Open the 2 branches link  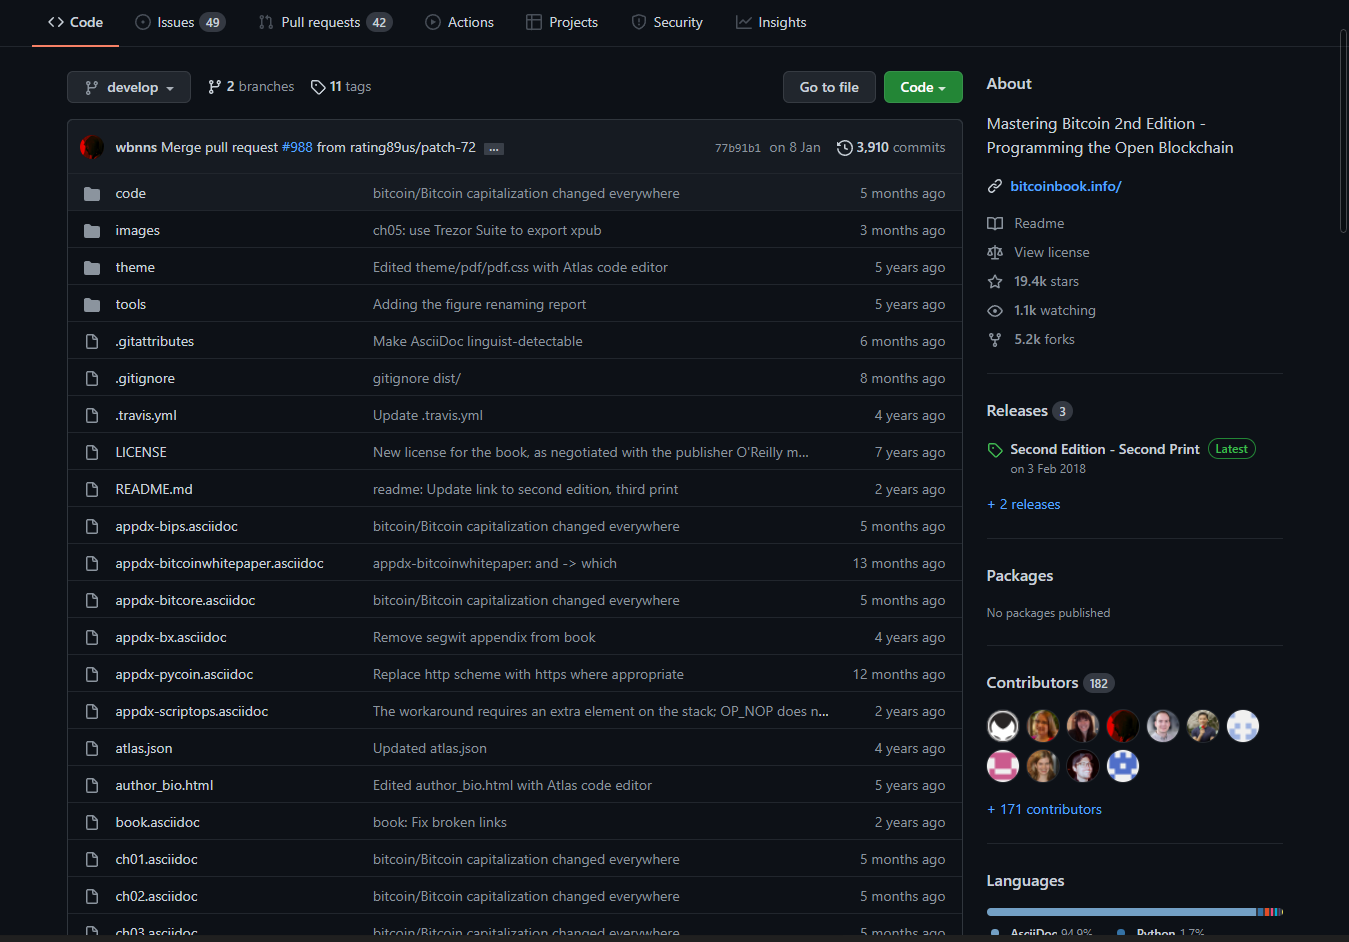(x=251, y=87)
